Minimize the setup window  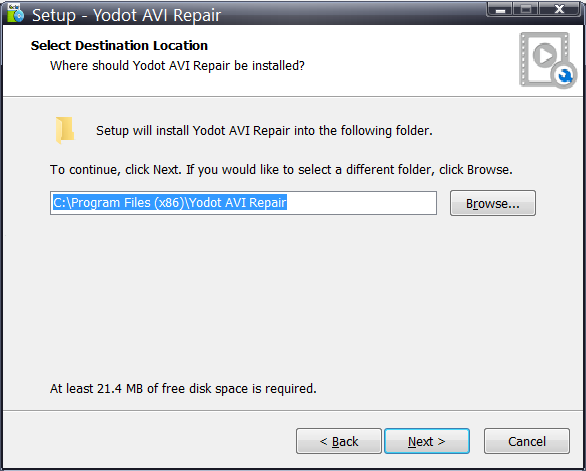coord(500,9)
